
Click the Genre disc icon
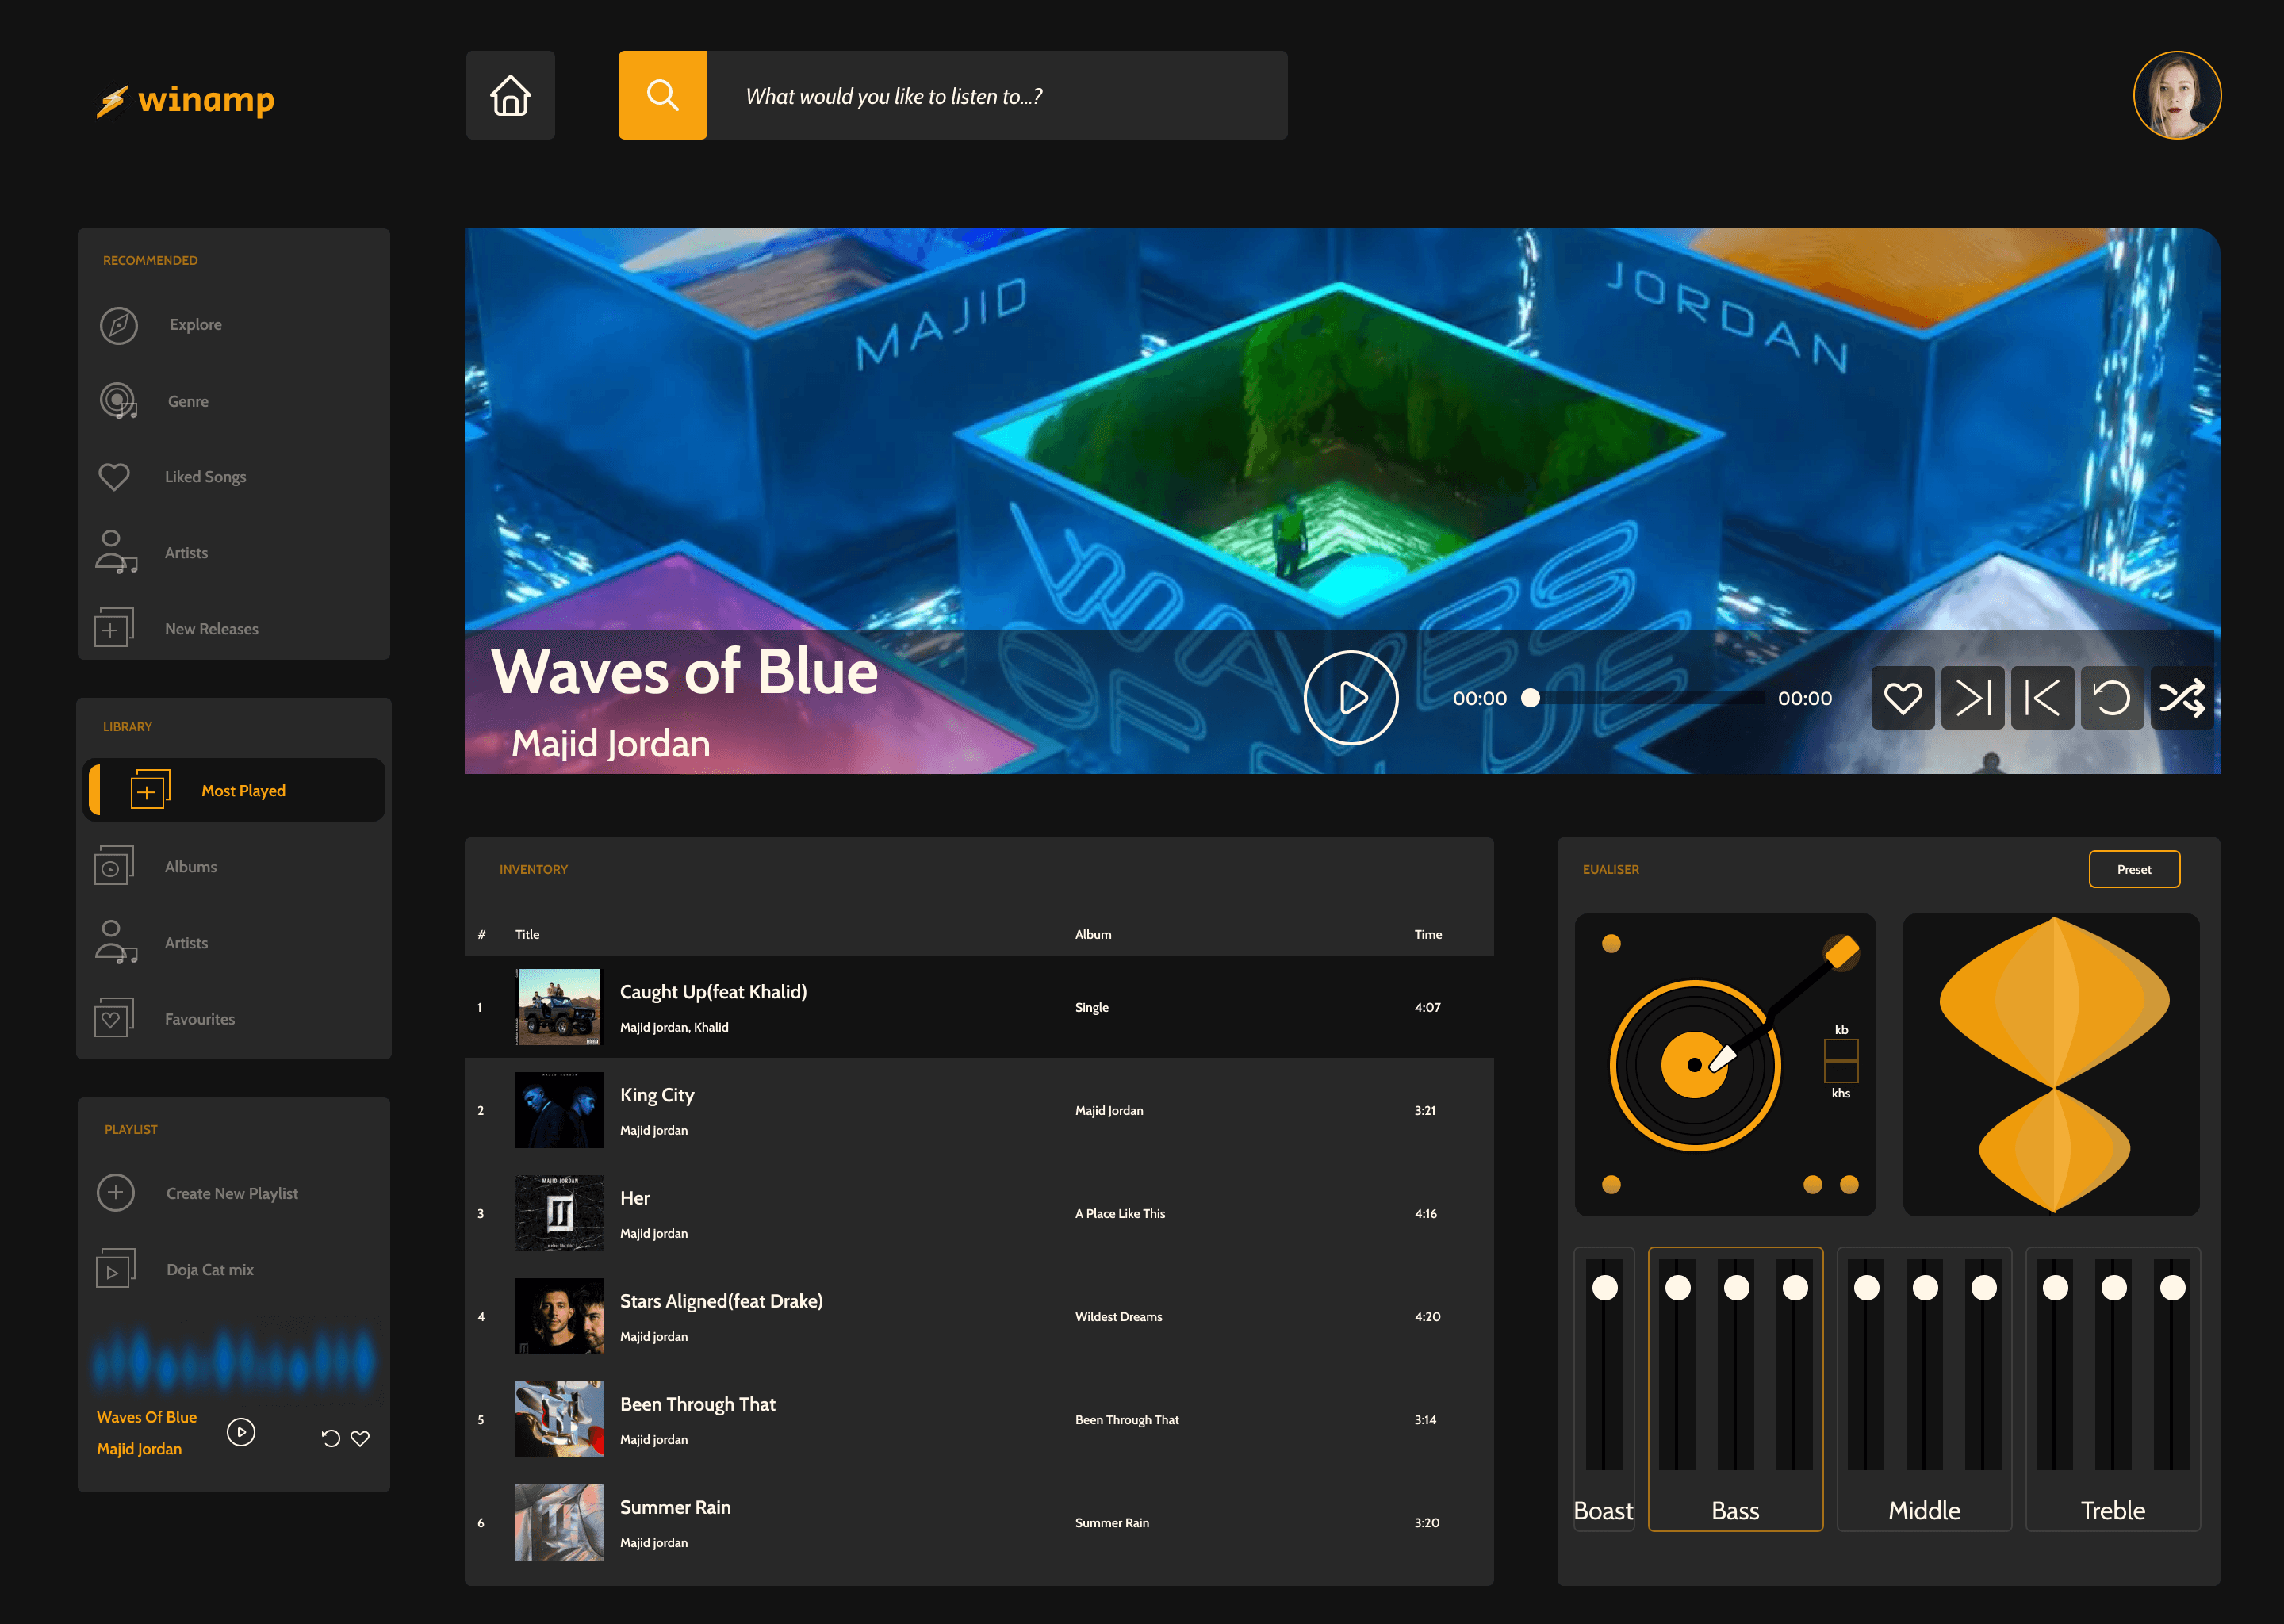(x=118, y=401)
